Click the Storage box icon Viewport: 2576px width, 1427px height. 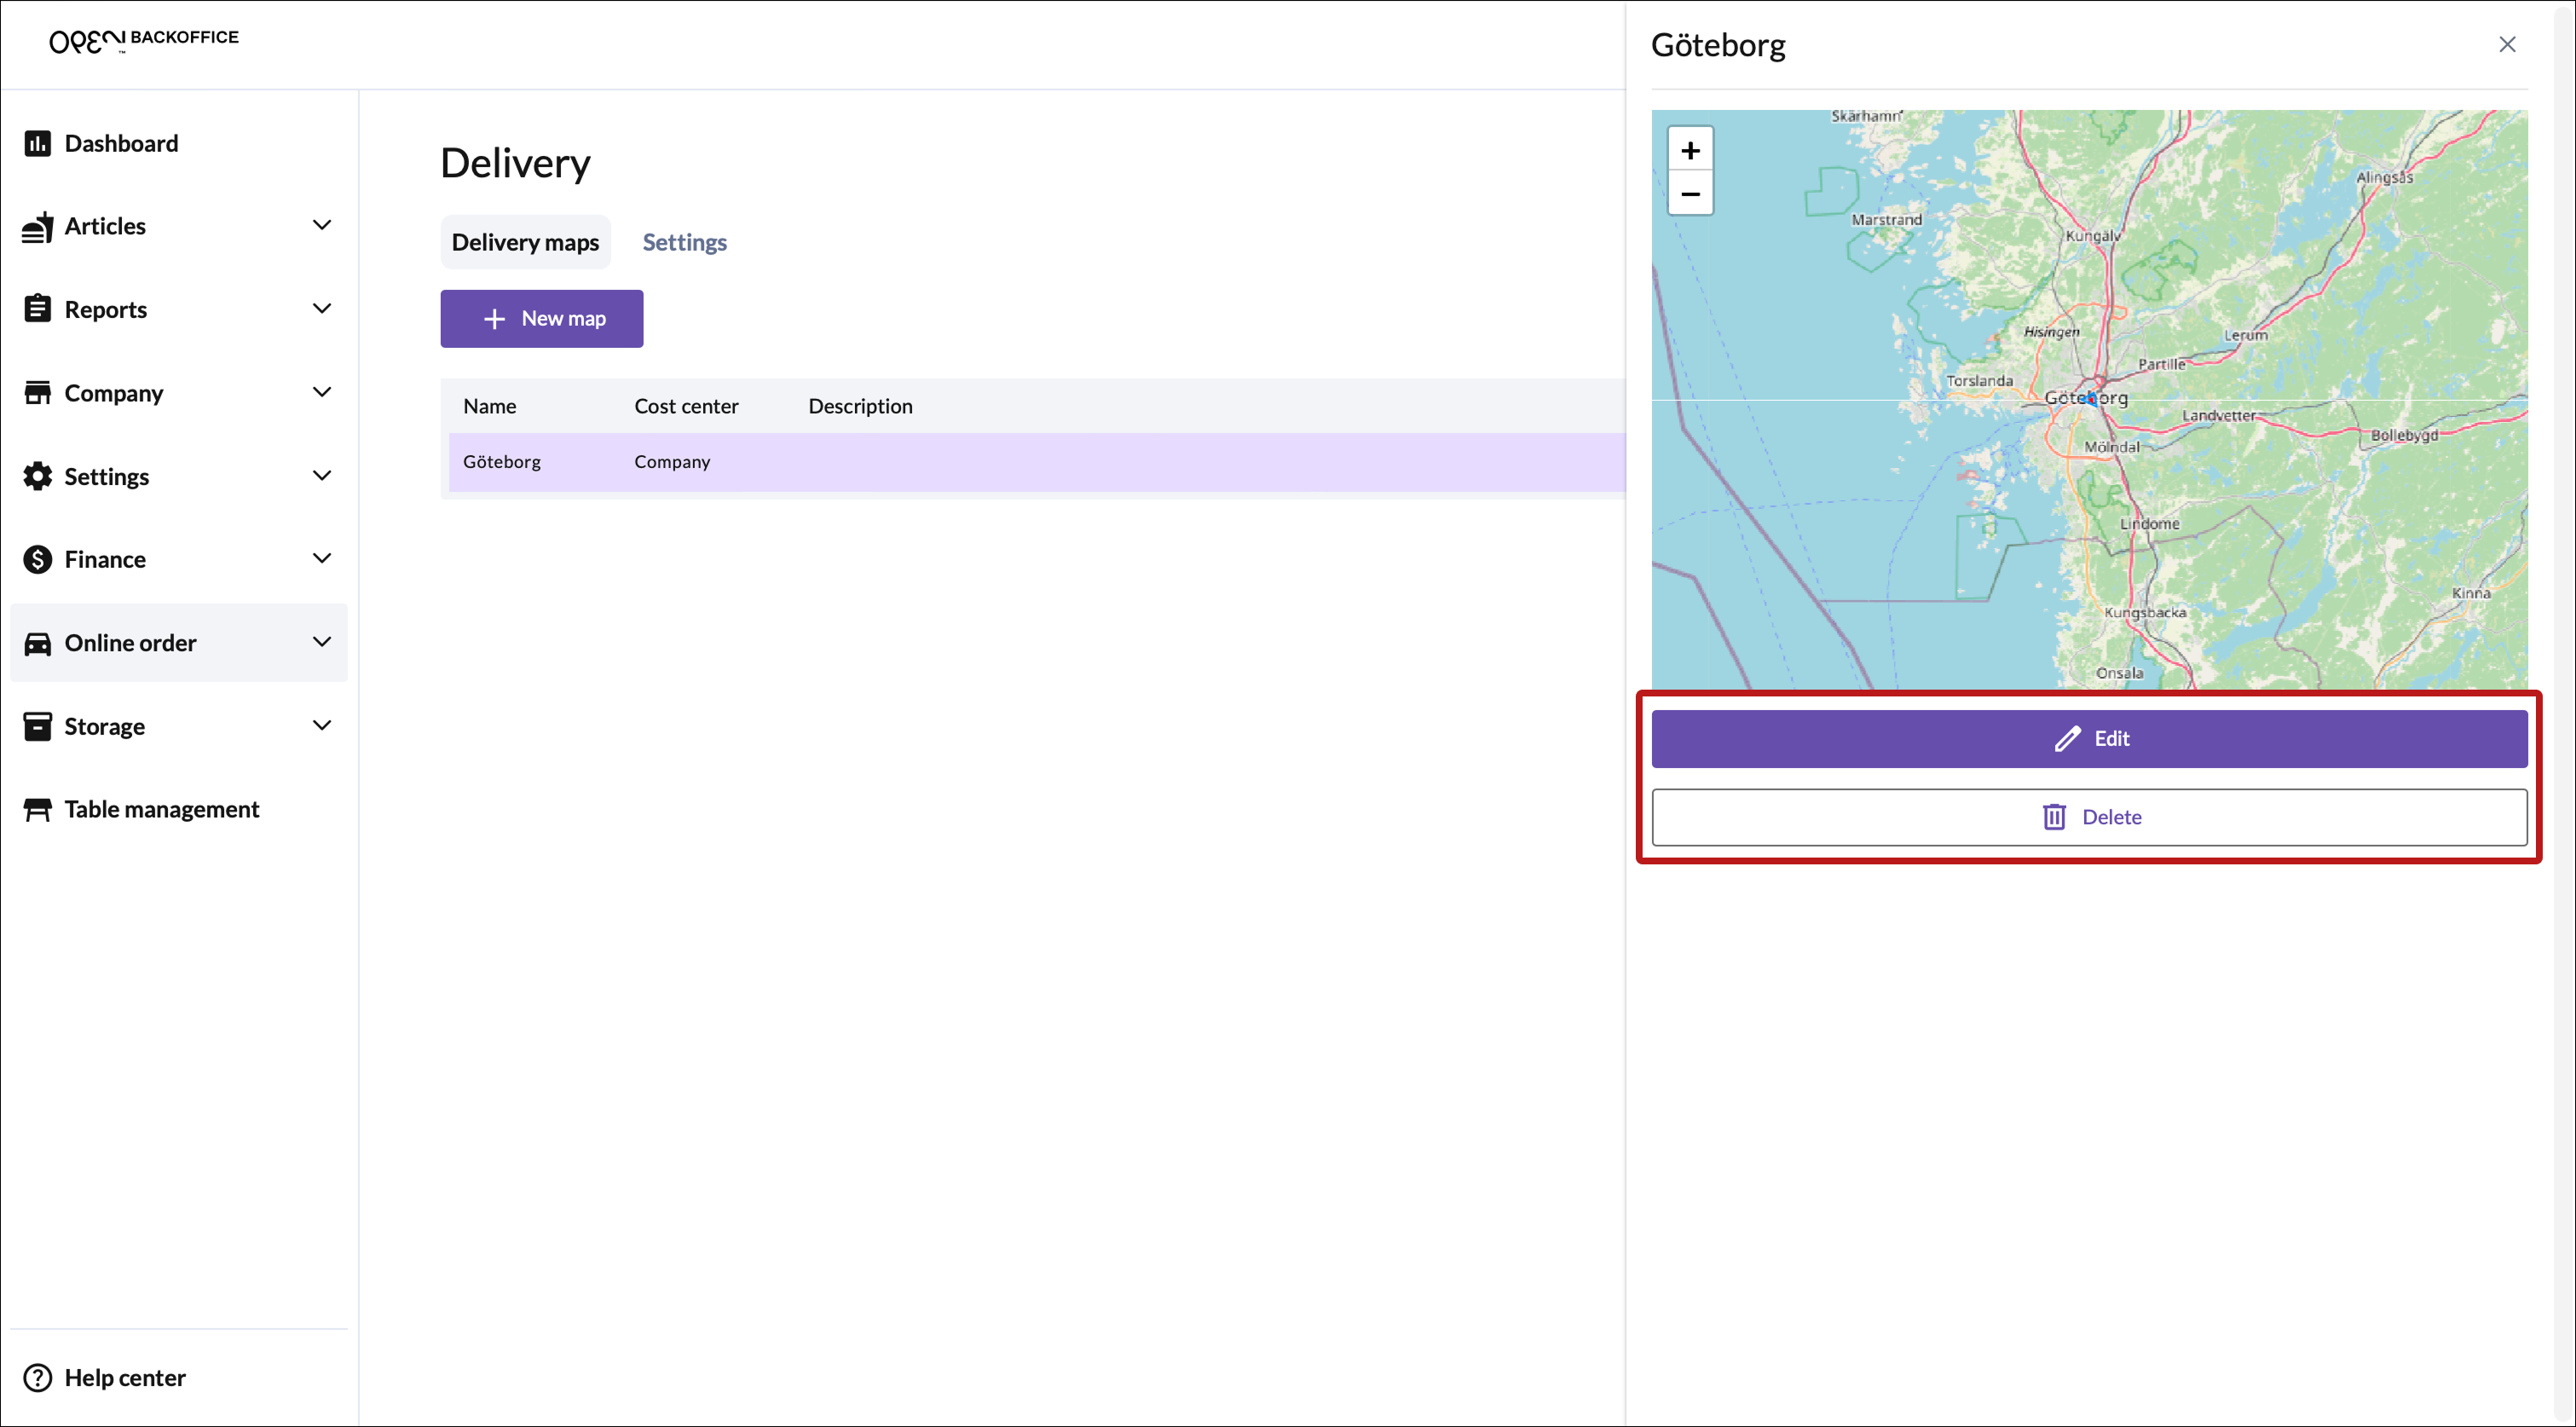click(38, 726)
